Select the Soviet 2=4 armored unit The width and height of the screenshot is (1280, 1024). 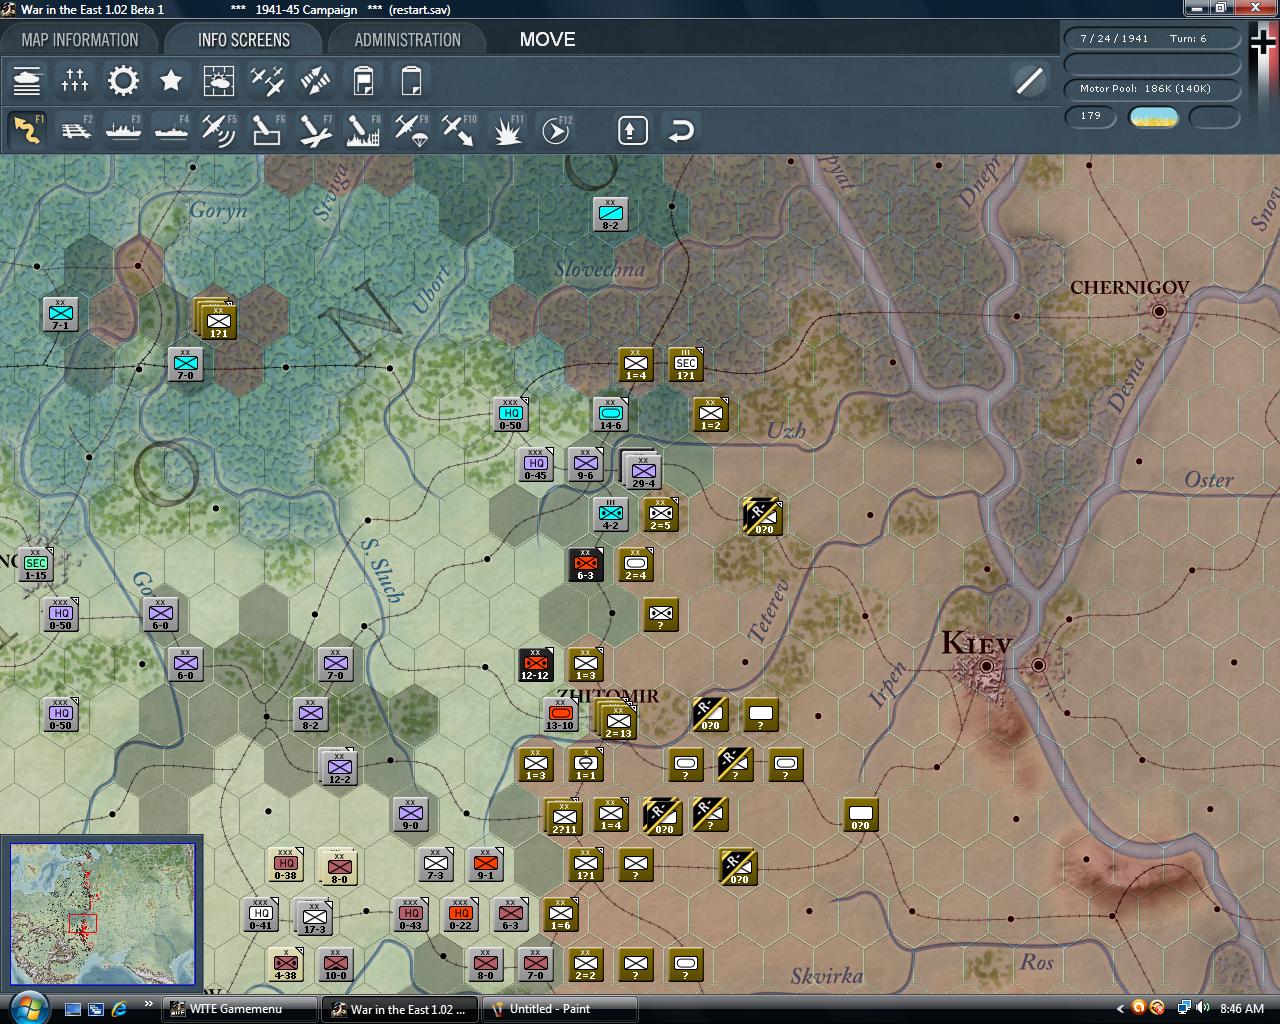click(x=635, y=564)
